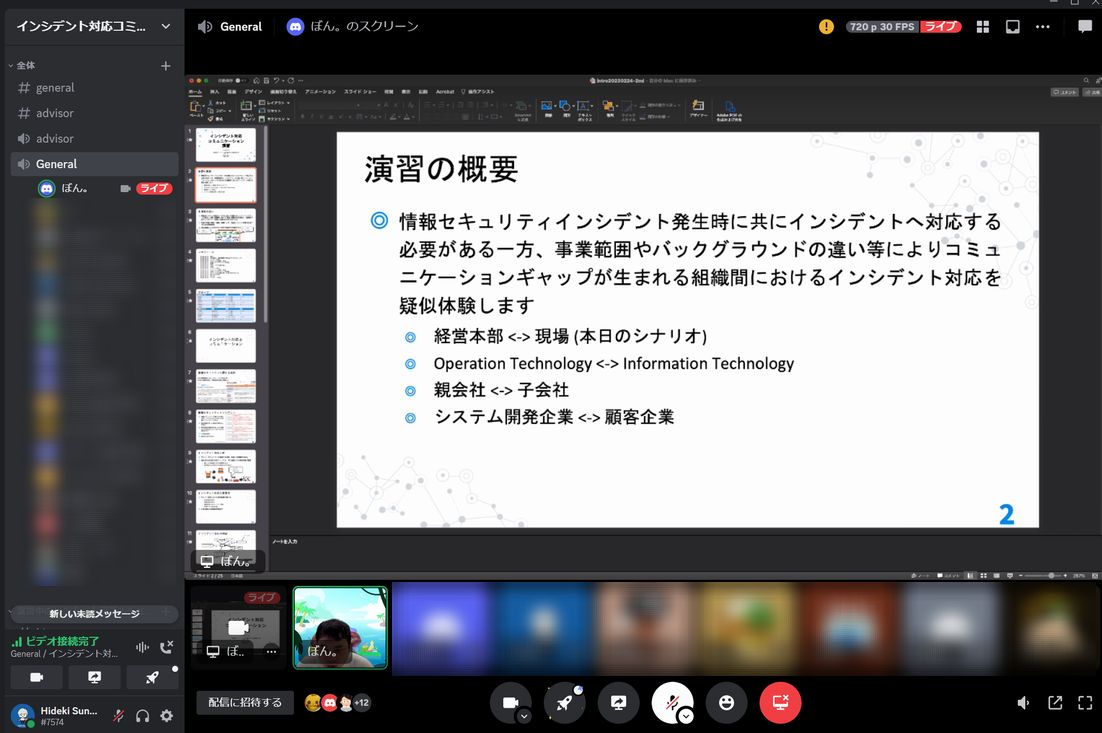Select ぽん。's video thumbnail
The width and height of the screenshot is (1102, 733).
[x=338, y=629]
